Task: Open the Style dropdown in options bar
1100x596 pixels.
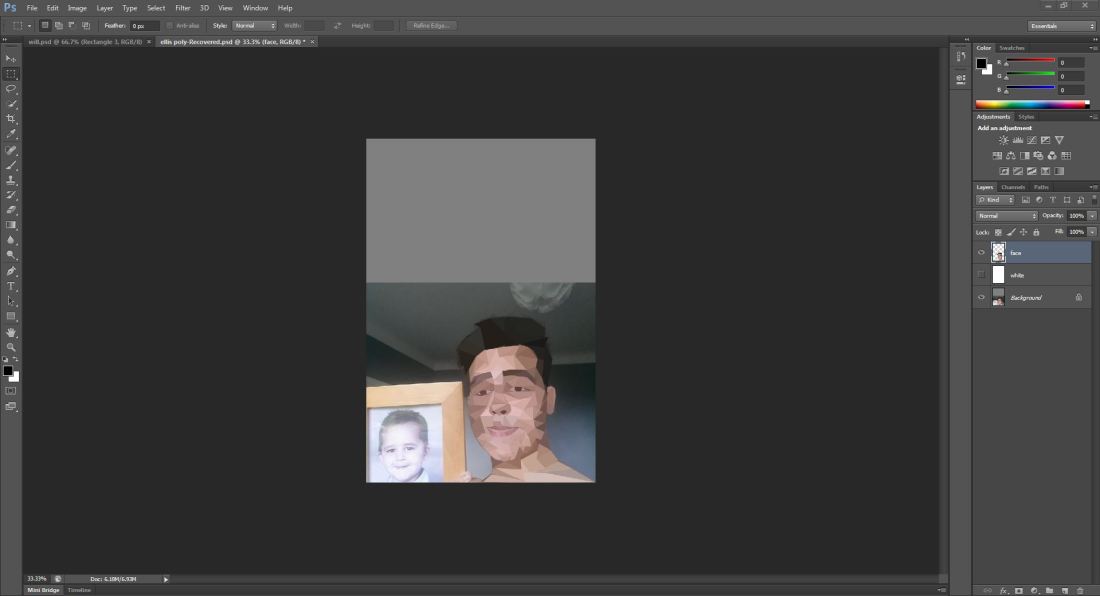Action: point(254,25)
